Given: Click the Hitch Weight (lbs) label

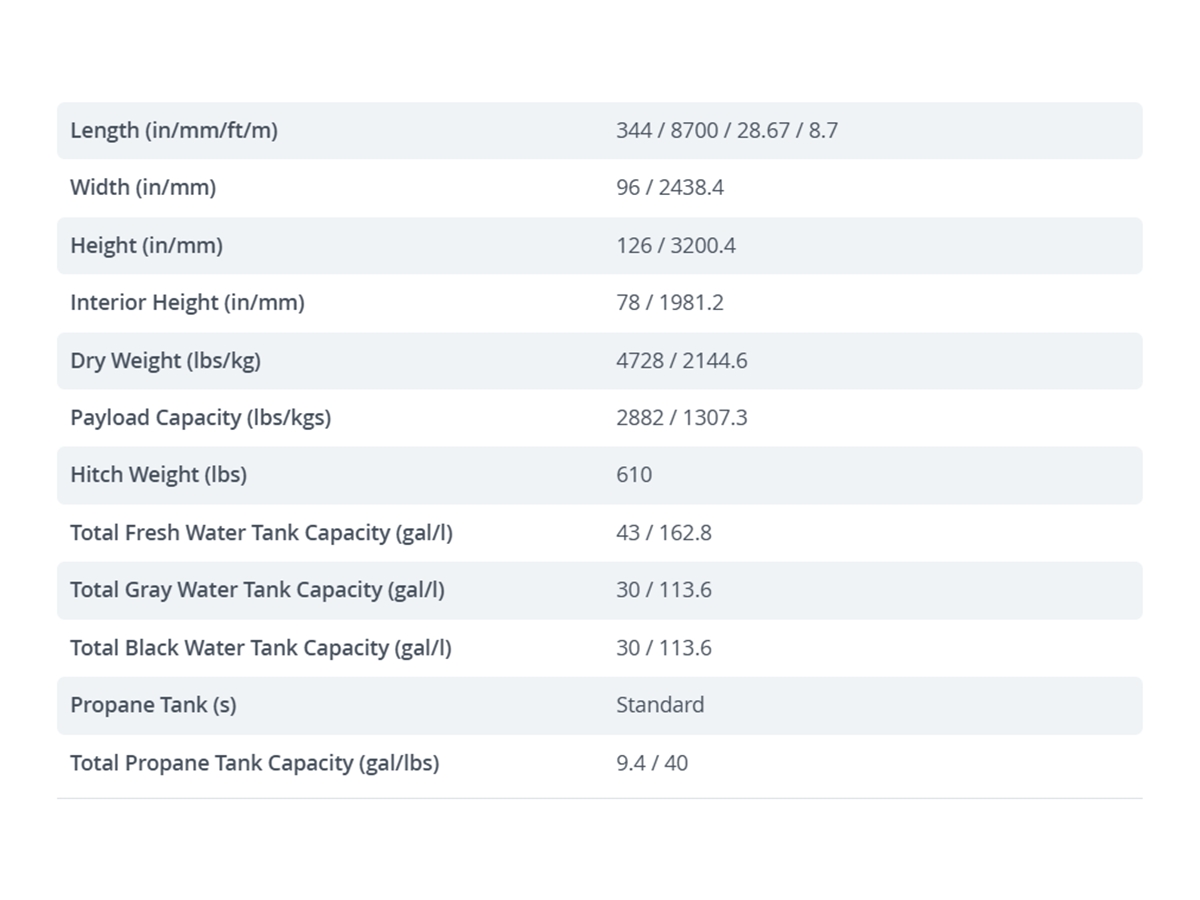Looking at the screenshot, I should (158, 474).
